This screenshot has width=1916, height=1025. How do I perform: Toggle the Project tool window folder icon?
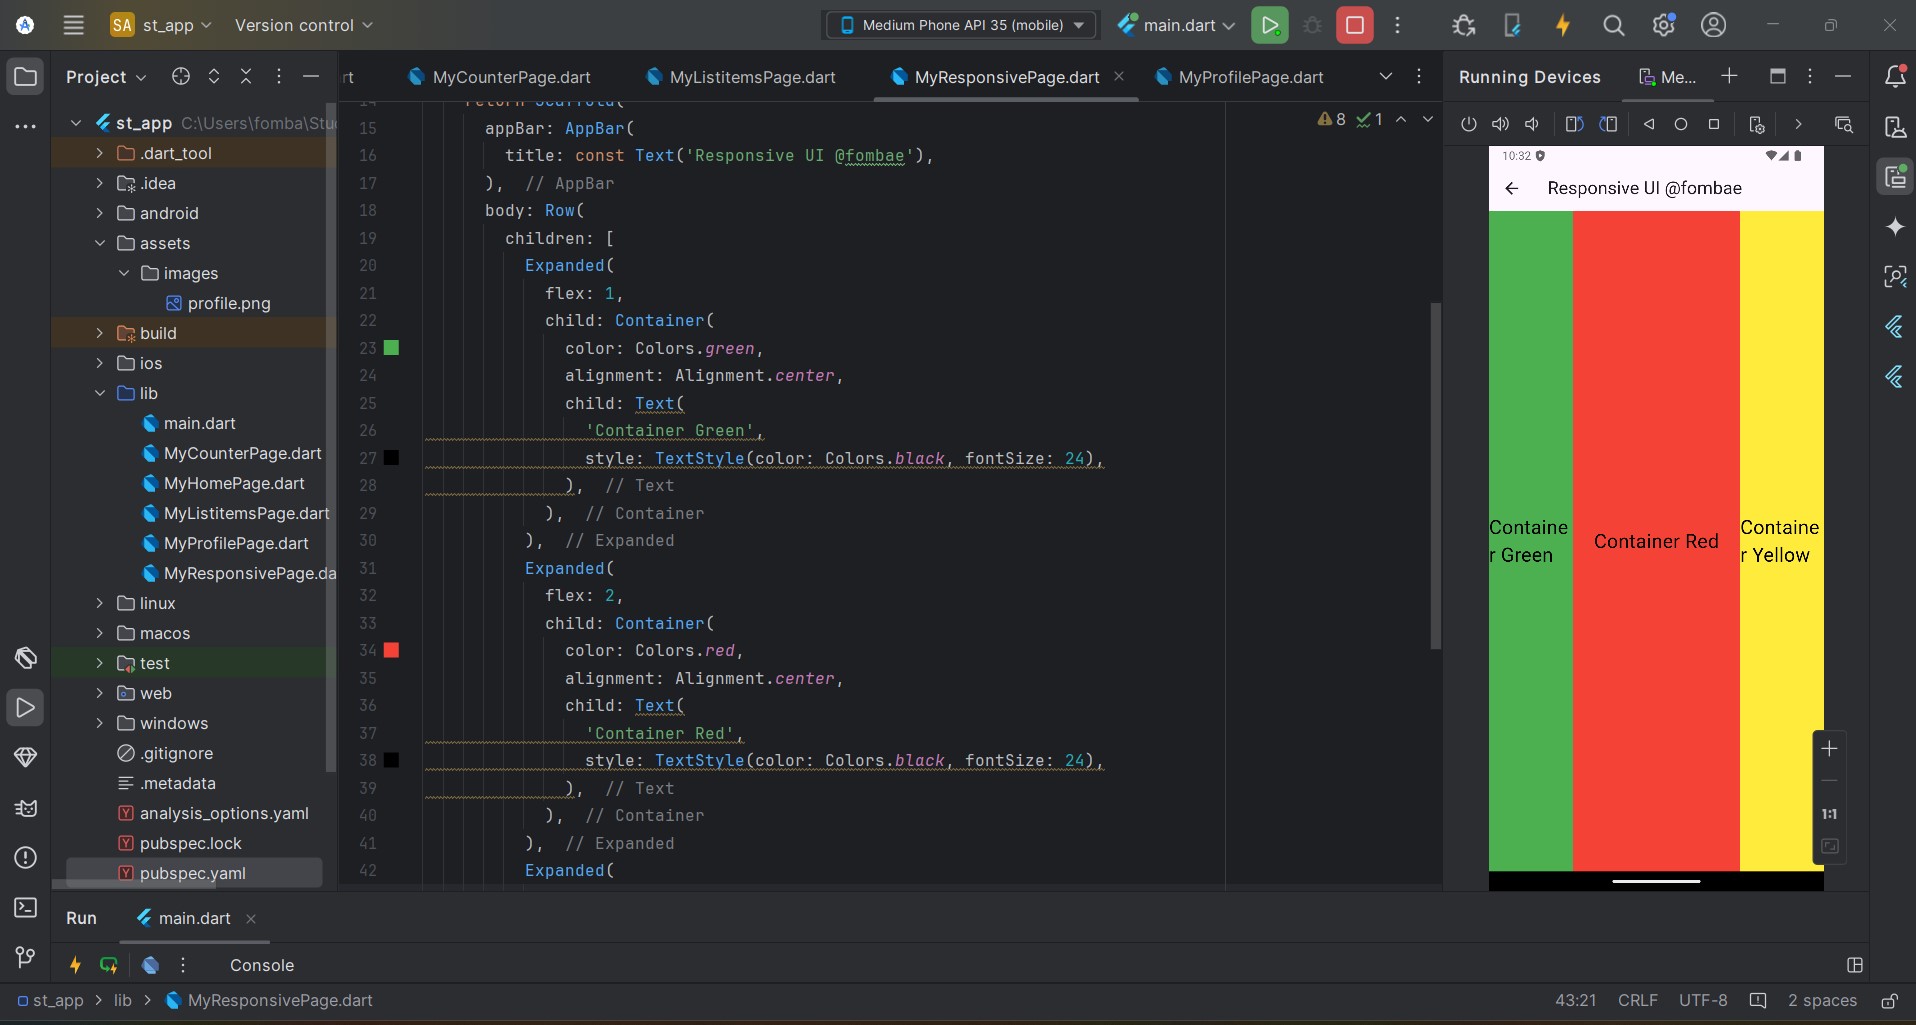(x=26, y=77)
